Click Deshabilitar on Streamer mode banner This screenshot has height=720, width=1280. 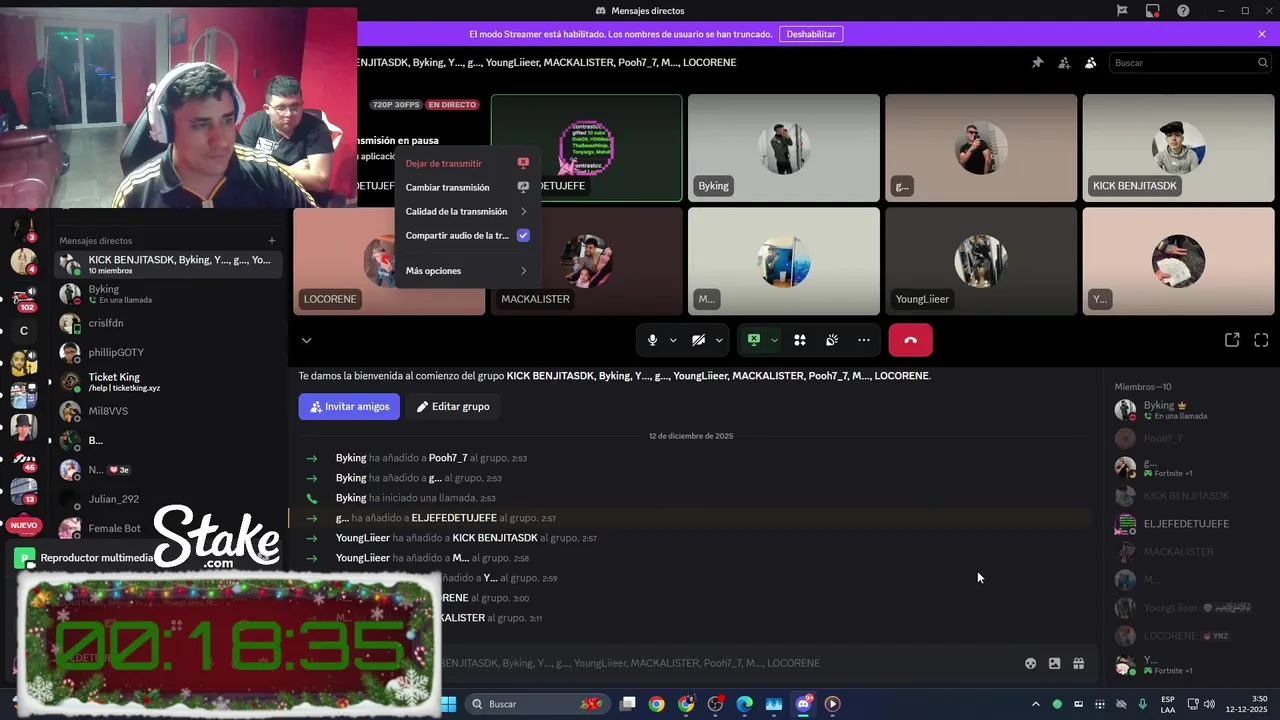click(x=811, y=34)
